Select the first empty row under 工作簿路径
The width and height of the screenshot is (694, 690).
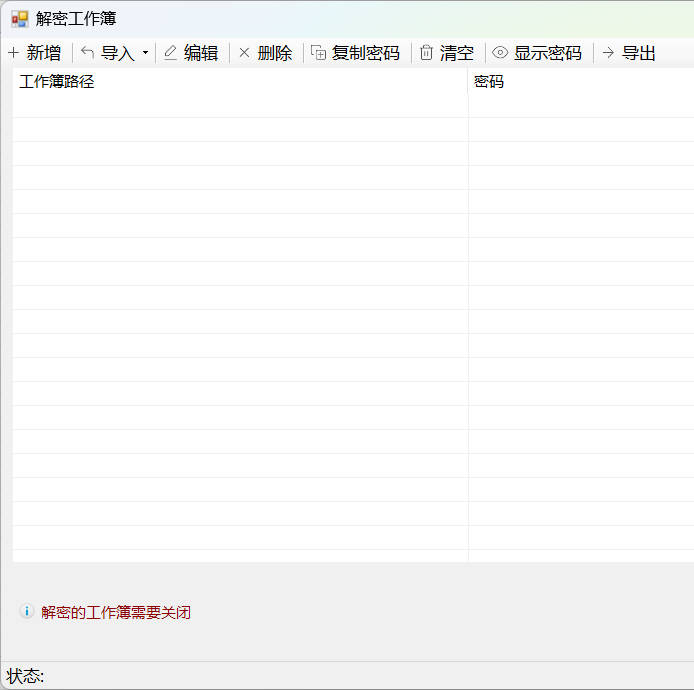click(x=240, y=106)
